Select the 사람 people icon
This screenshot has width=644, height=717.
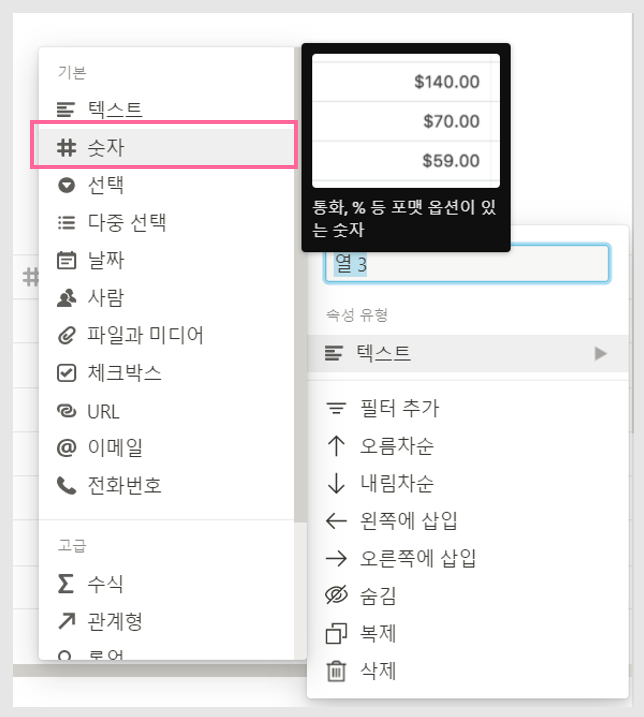pyautogui.click(x=66, y=298)
